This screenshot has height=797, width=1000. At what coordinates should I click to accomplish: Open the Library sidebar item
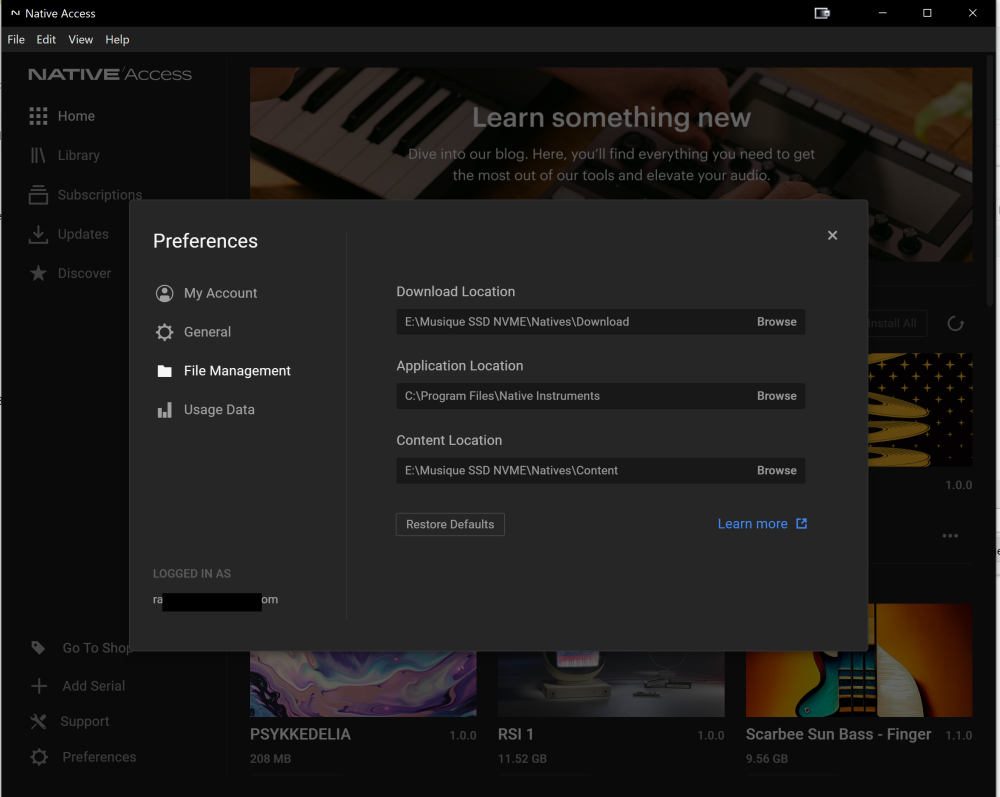point(79,156)
